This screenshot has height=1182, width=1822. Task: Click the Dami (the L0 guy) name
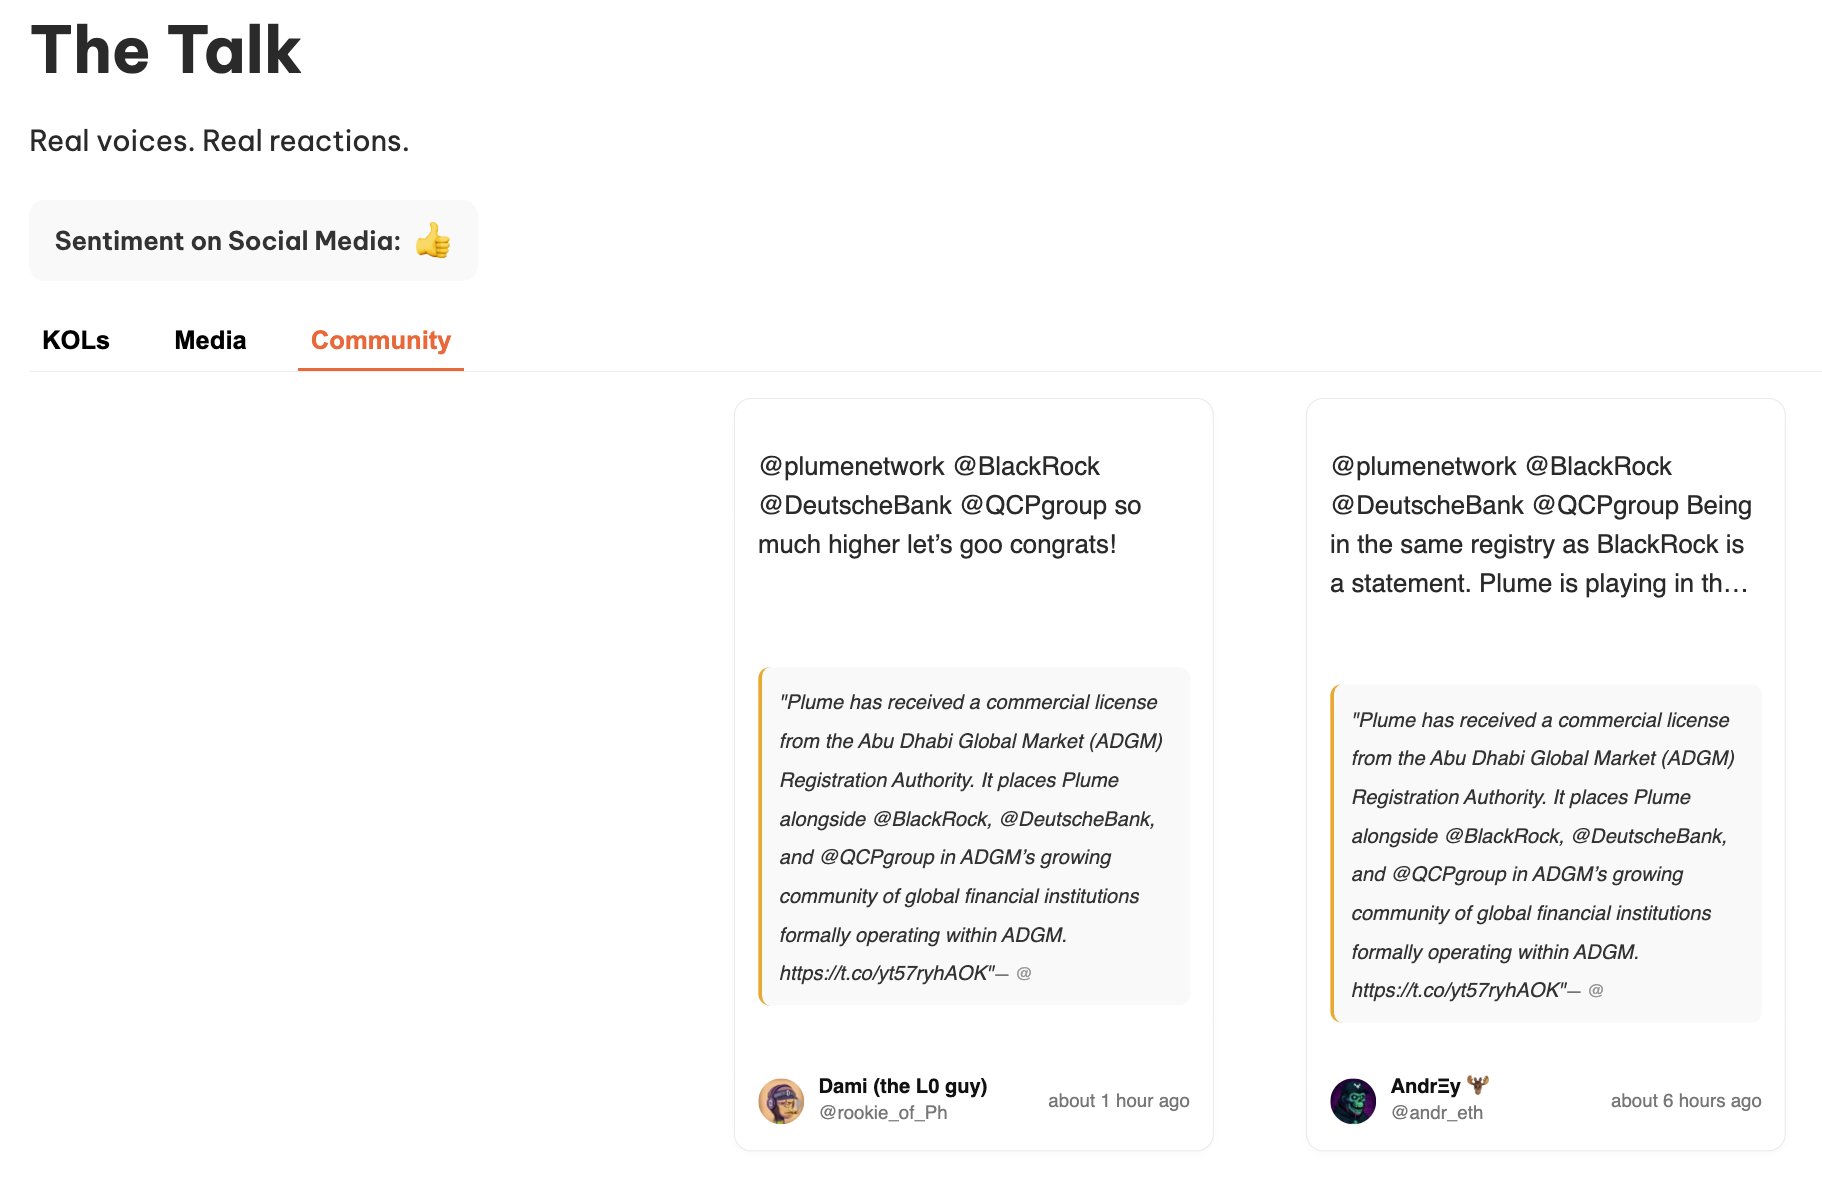coord(902,1086)
